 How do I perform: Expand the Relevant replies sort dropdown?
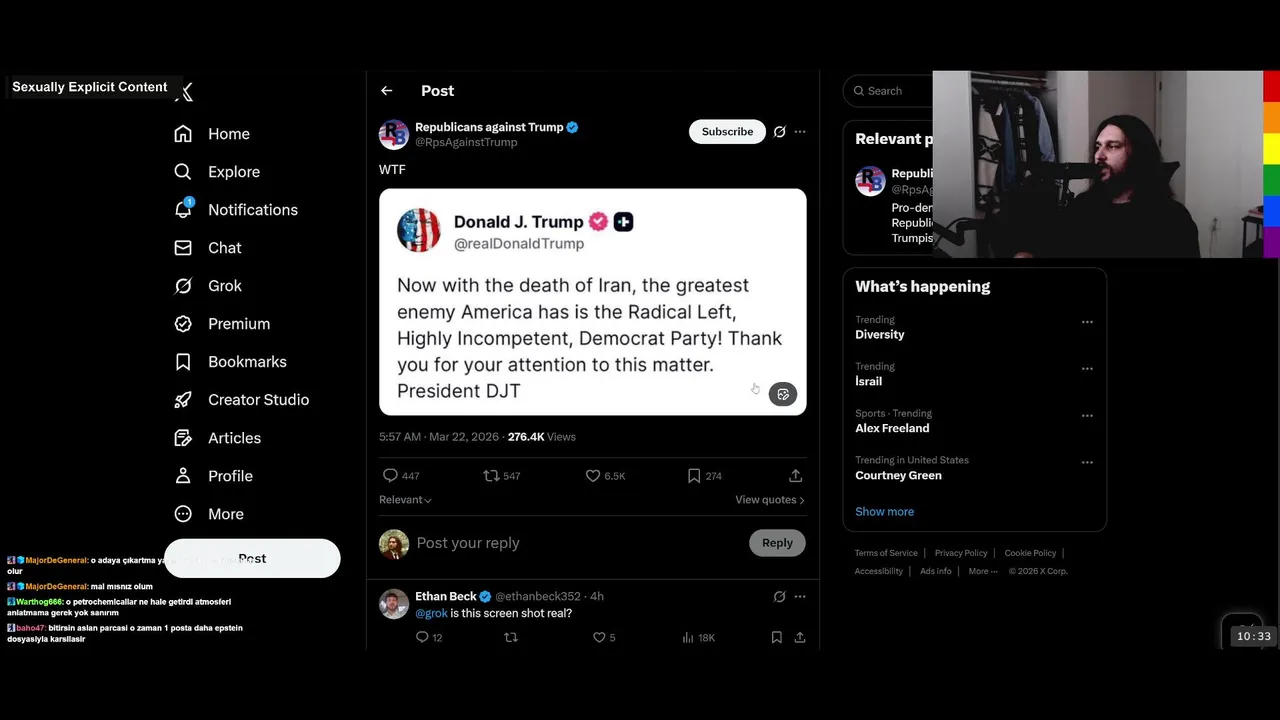pyautogui.click(x=405, y=500)
